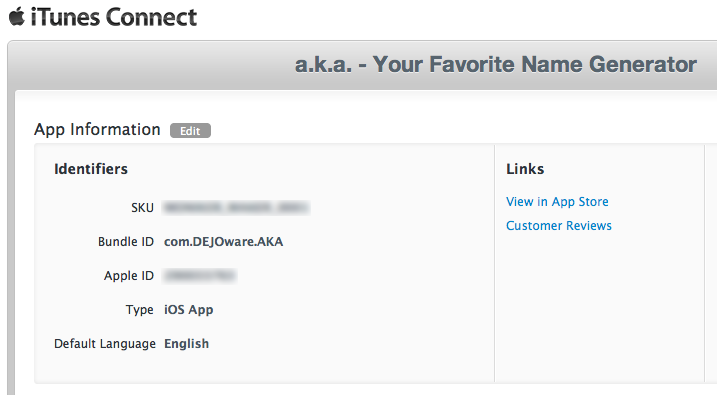
Task: Click the SKU field label
Action: point(142,208)
